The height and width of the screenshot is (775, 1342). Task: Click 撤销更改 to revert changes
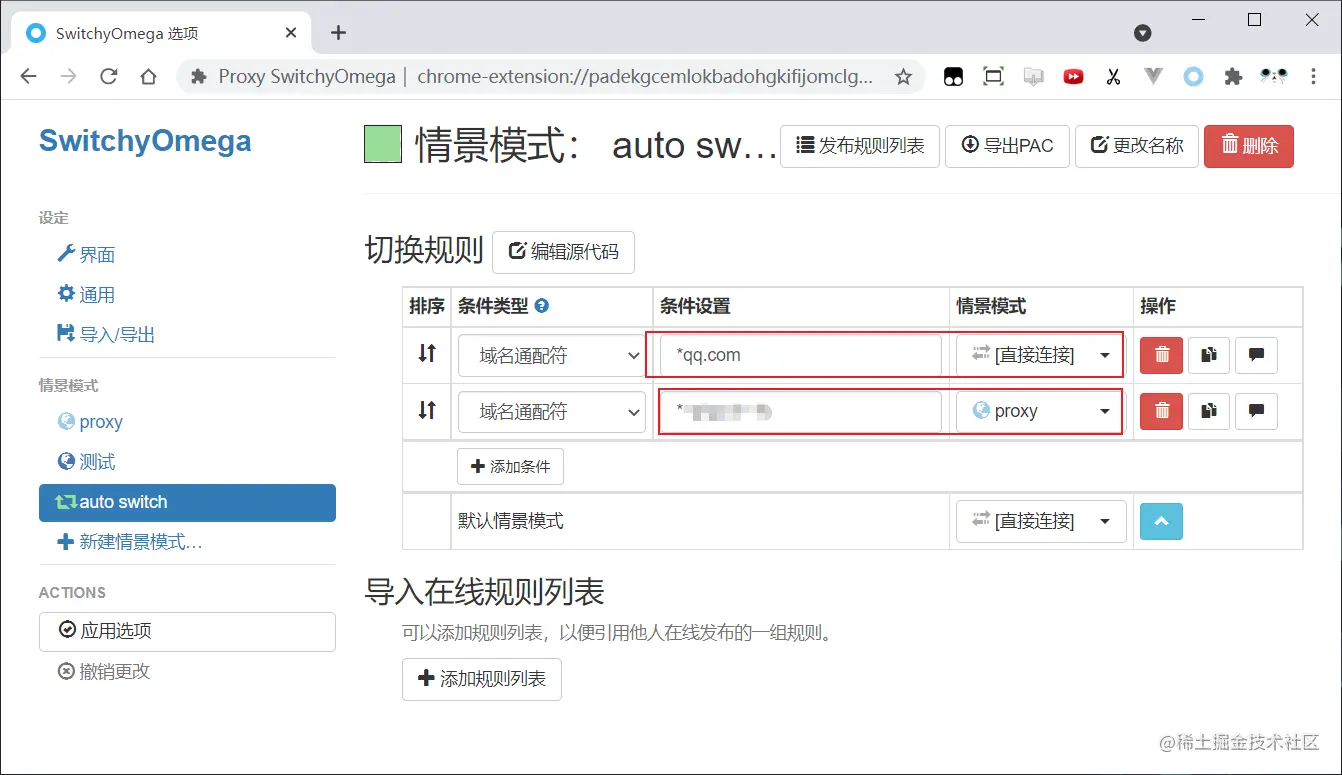point(104,672)
